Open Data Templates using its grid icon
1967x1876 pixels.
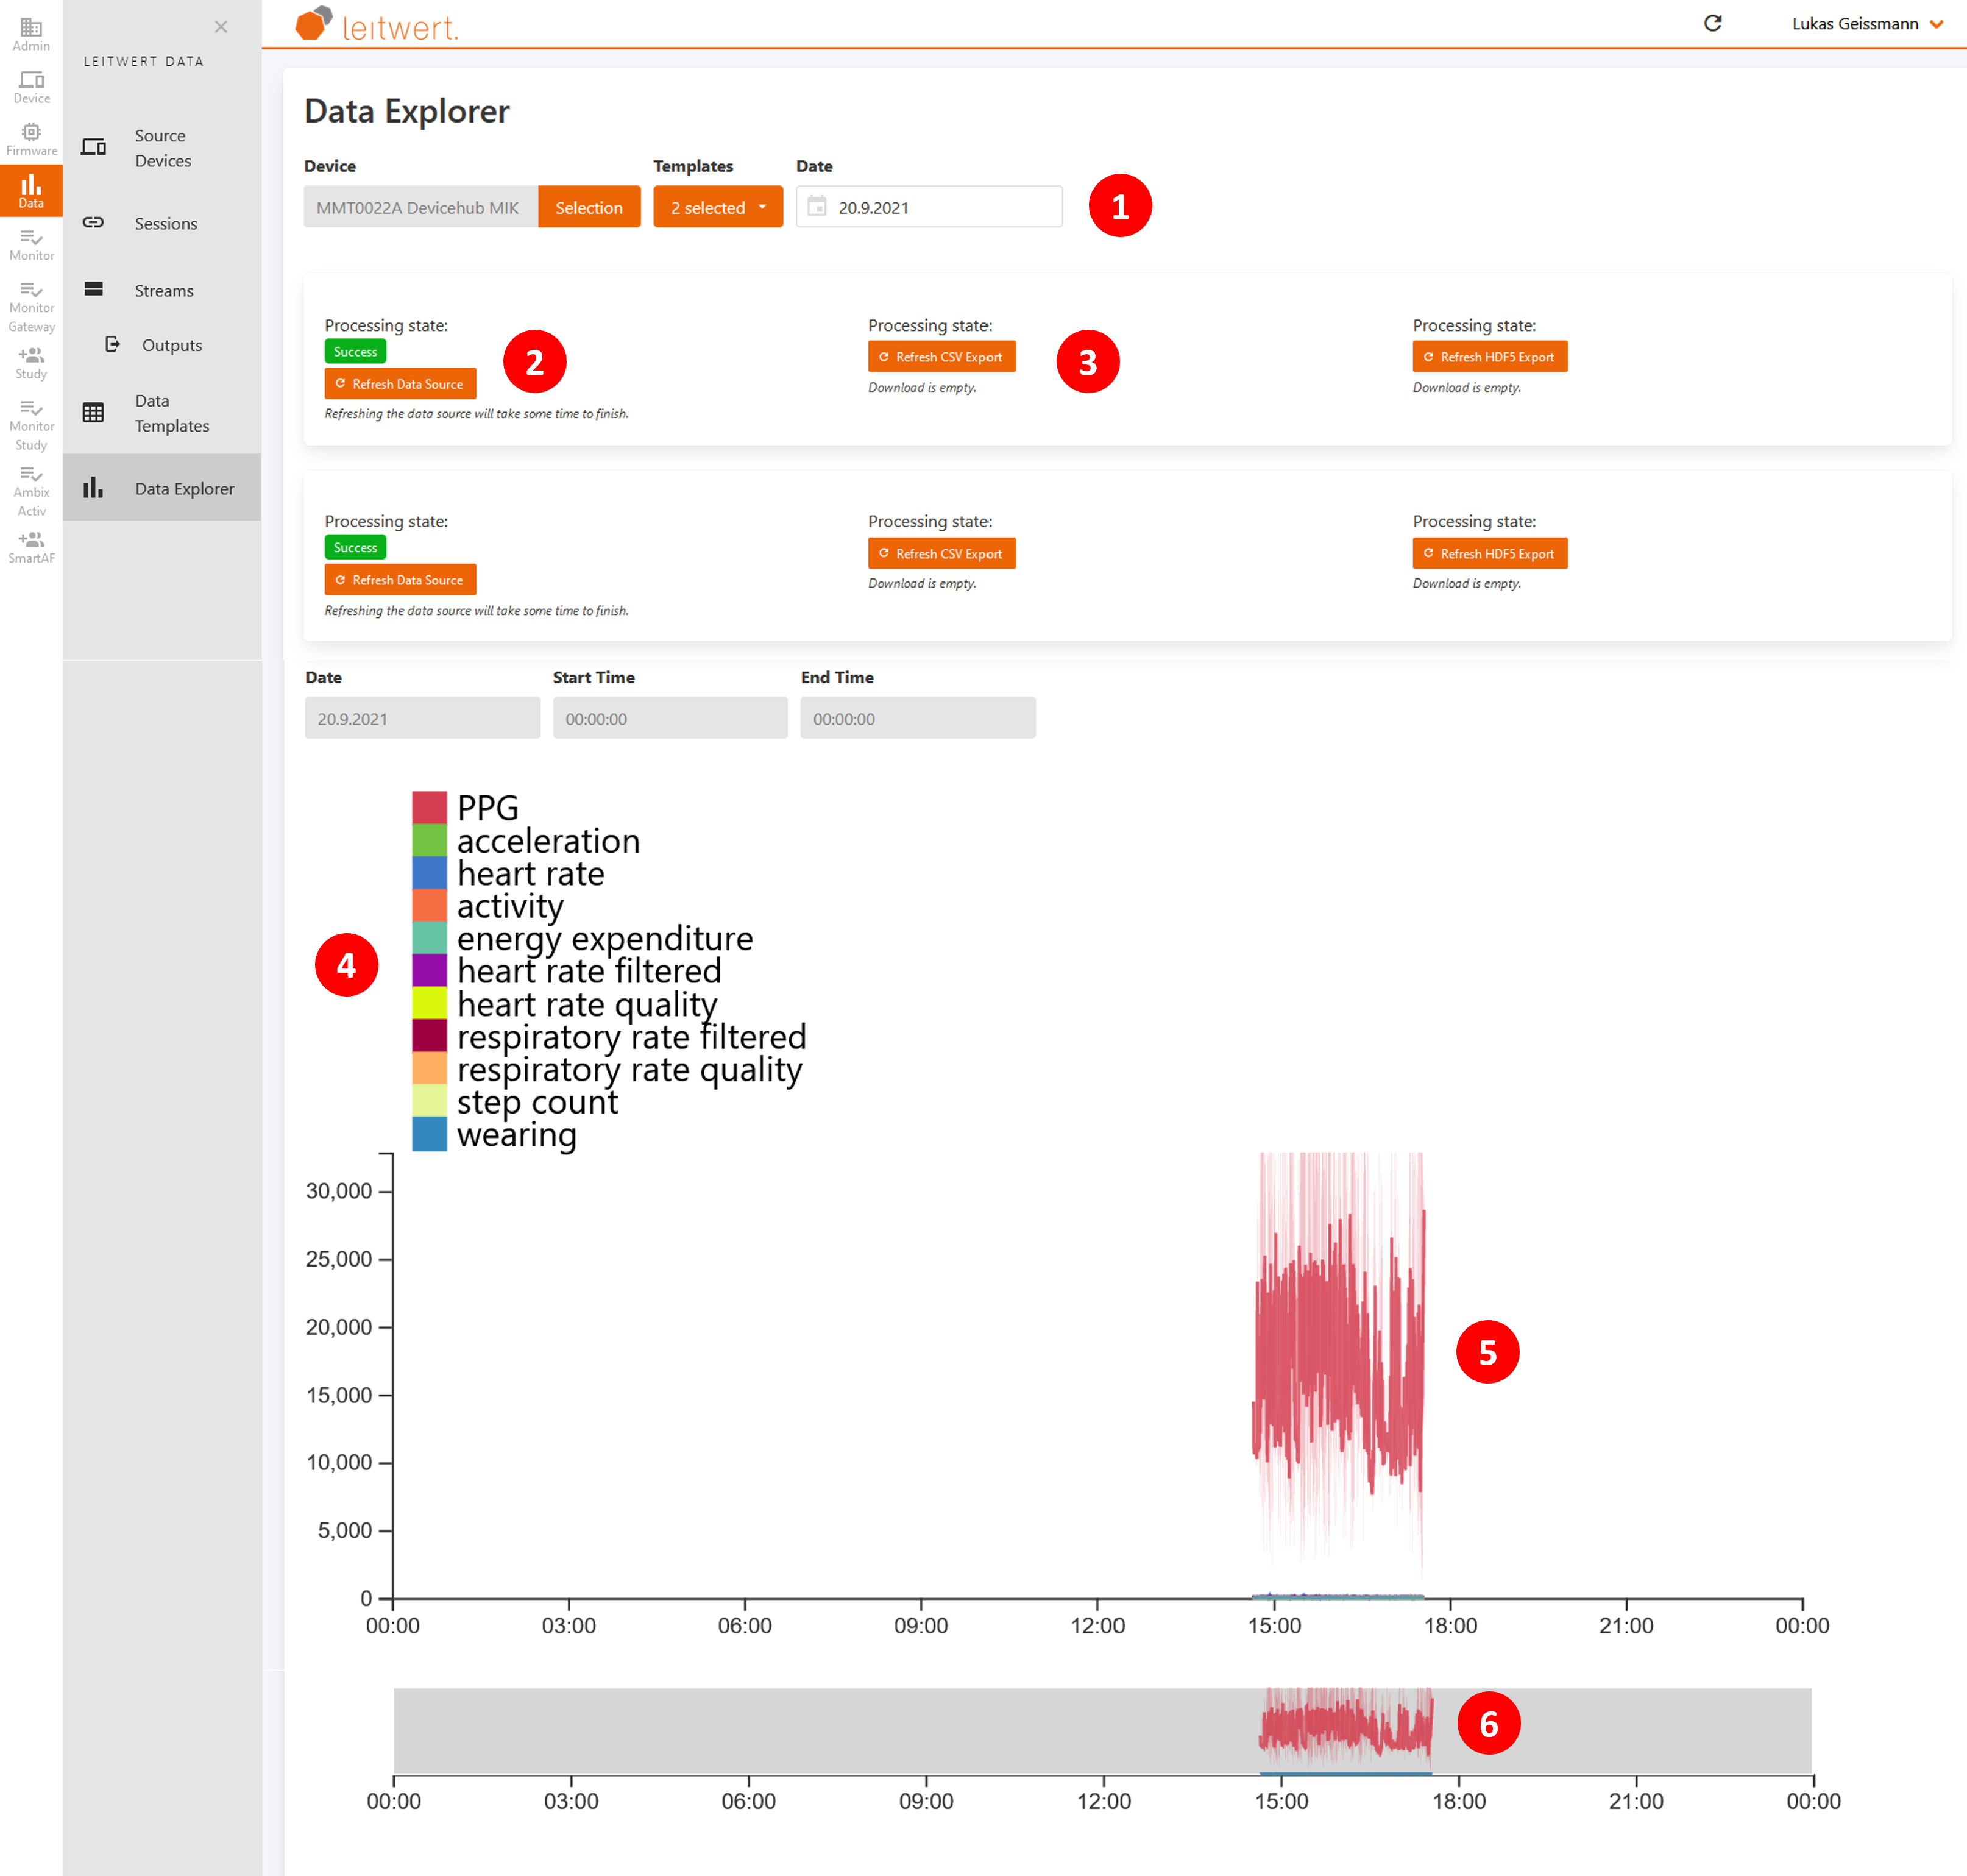pos(94,412)
